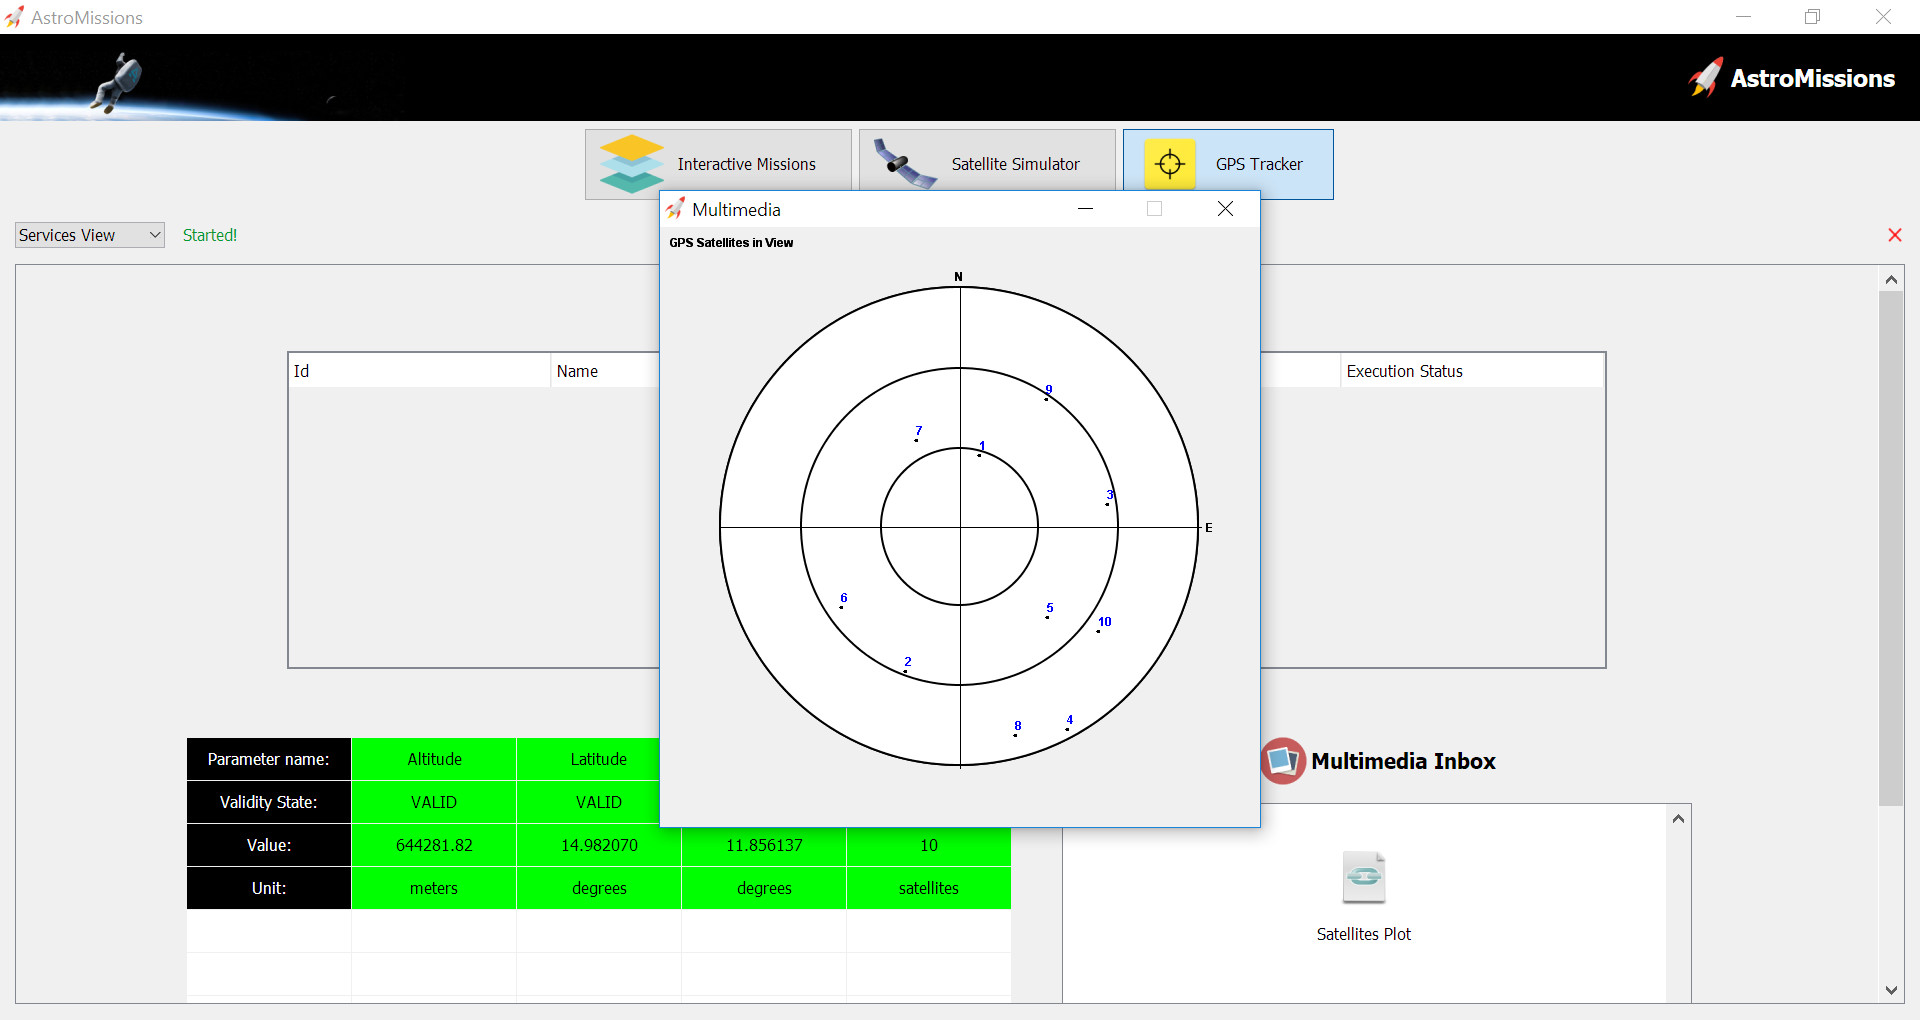Click the GPS Tracker crosshair icon
Screen dimensions: 1920x1020
point(1169,164)
